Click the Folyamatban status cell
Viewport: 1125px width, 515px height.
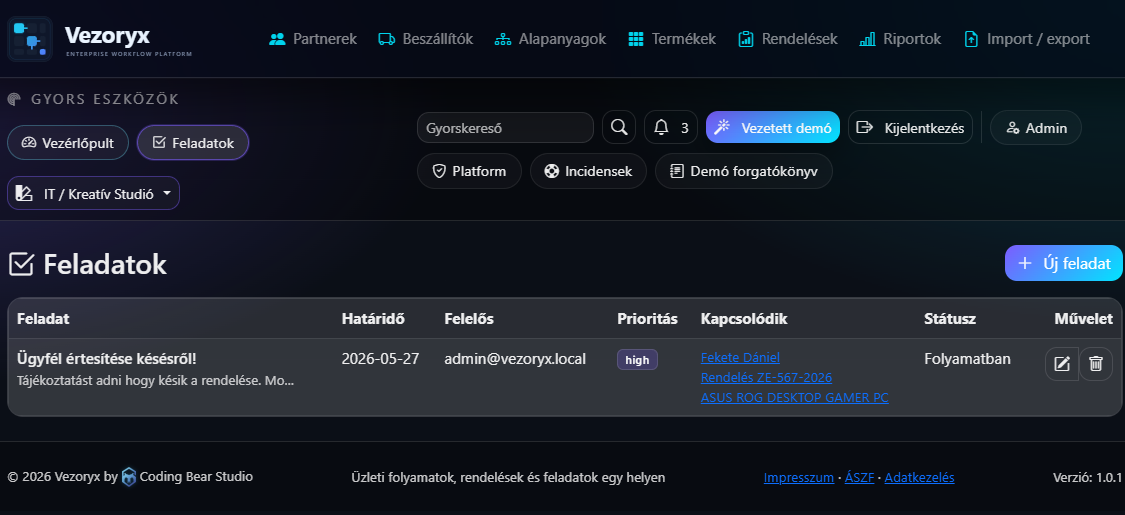[x=967, y=358]
